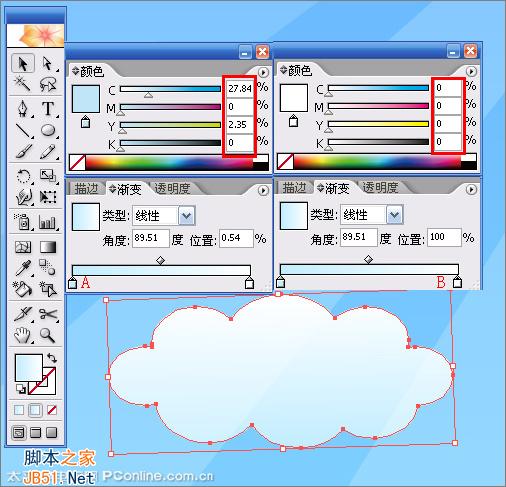This screenshot has width=506, height=487.
Task: Activate the toolbox Fill gradient swatch
Action: pos(29,367)
